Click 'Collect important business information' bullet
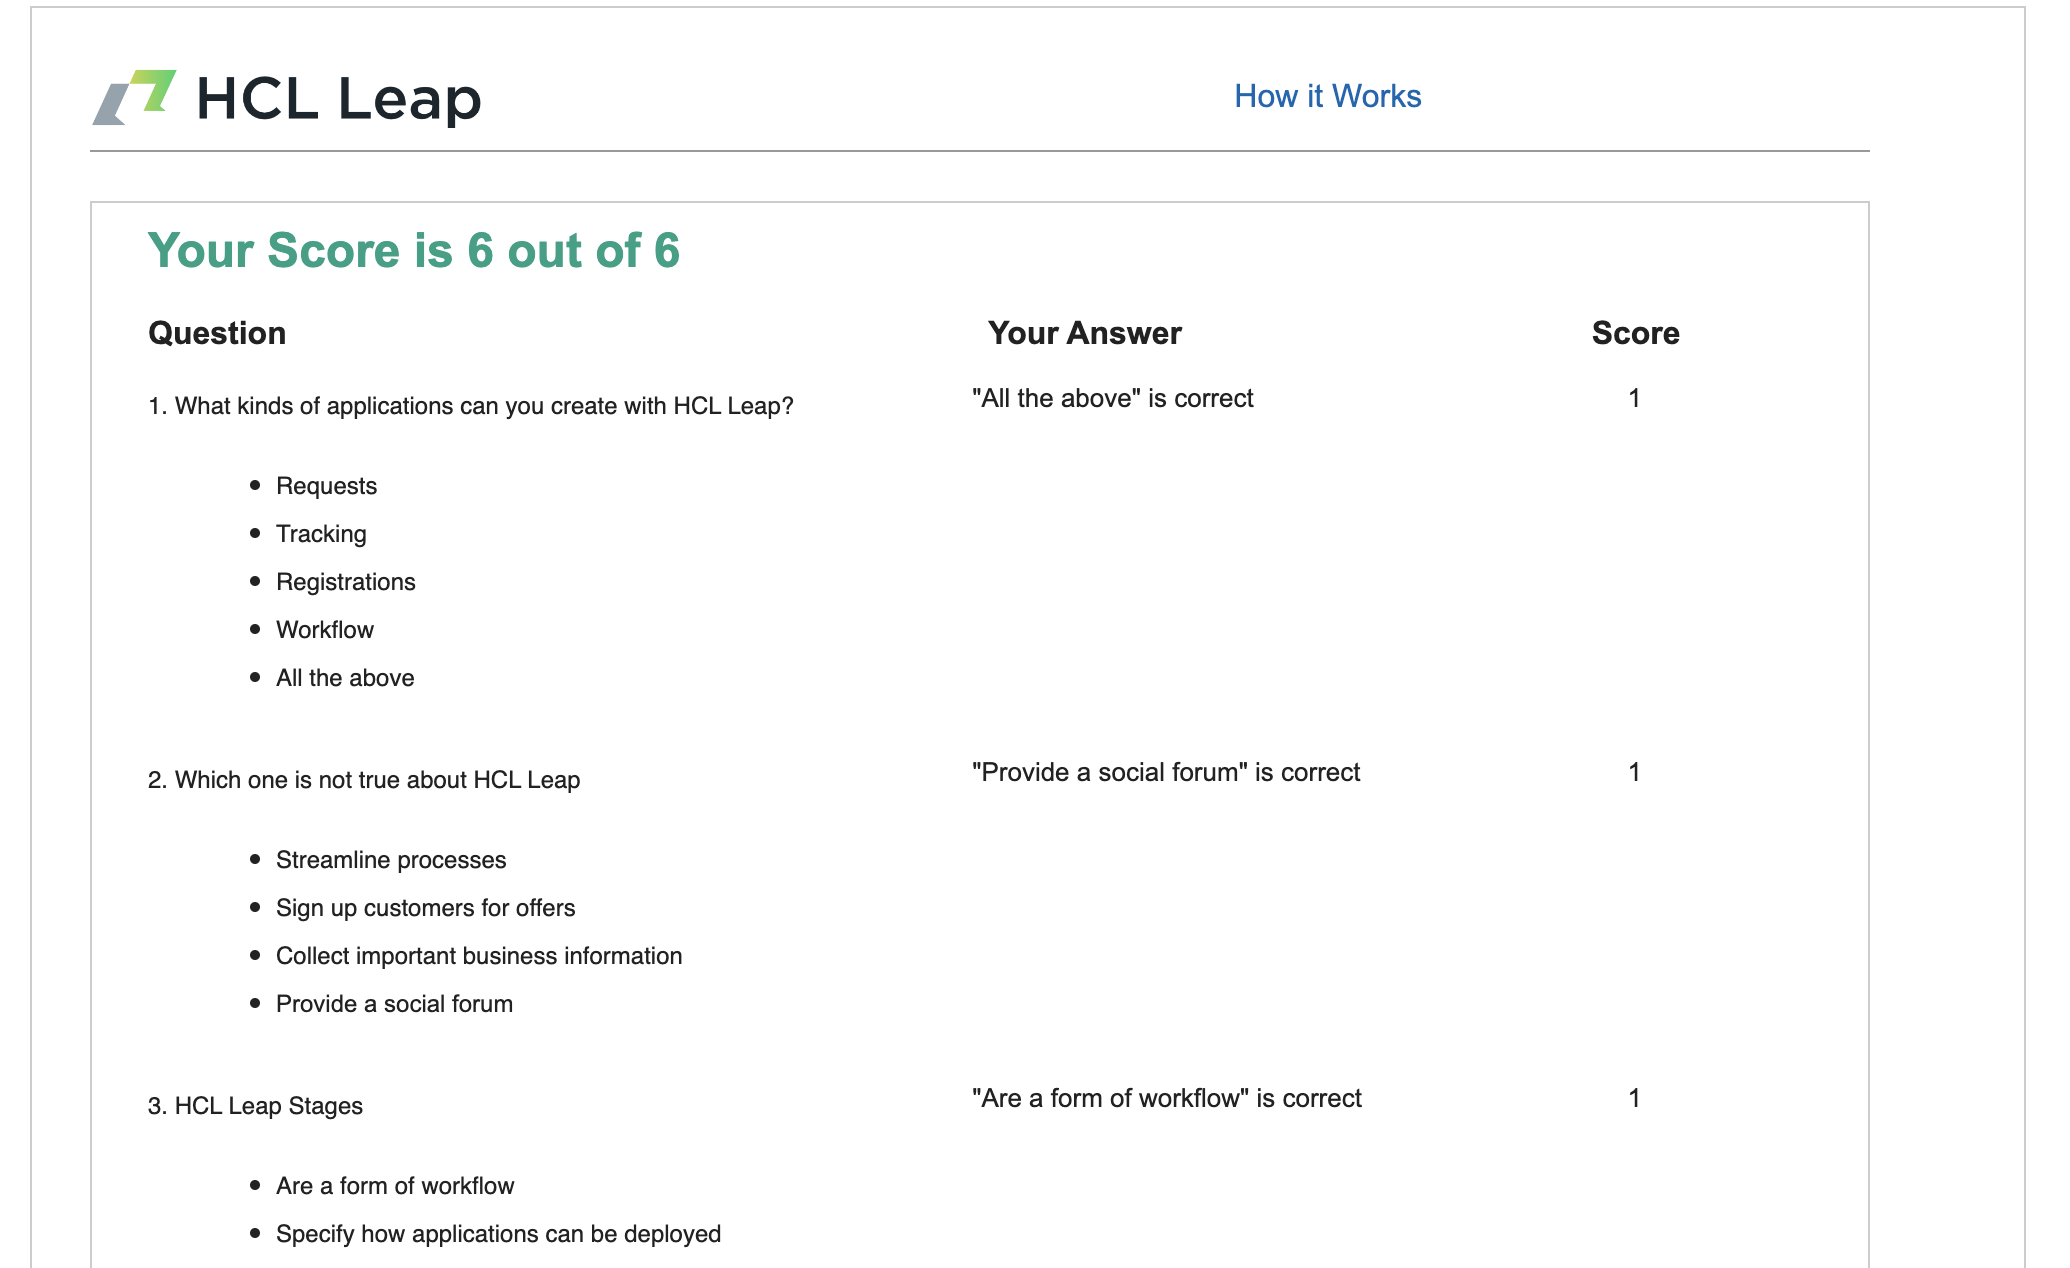This screenshot has height=1268, width=2070. [479, 956]
